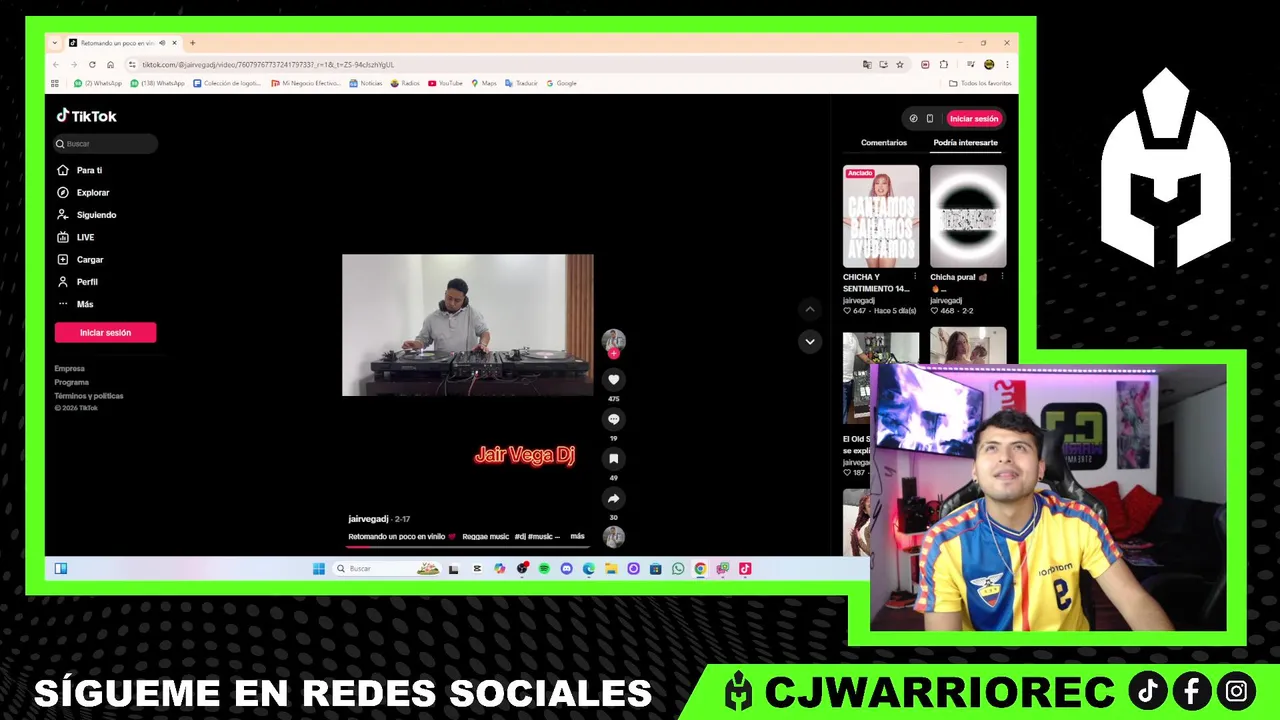Open Discord from the taskbar
The height and width of the screenshot is (720, 1280).
(566, 568)
